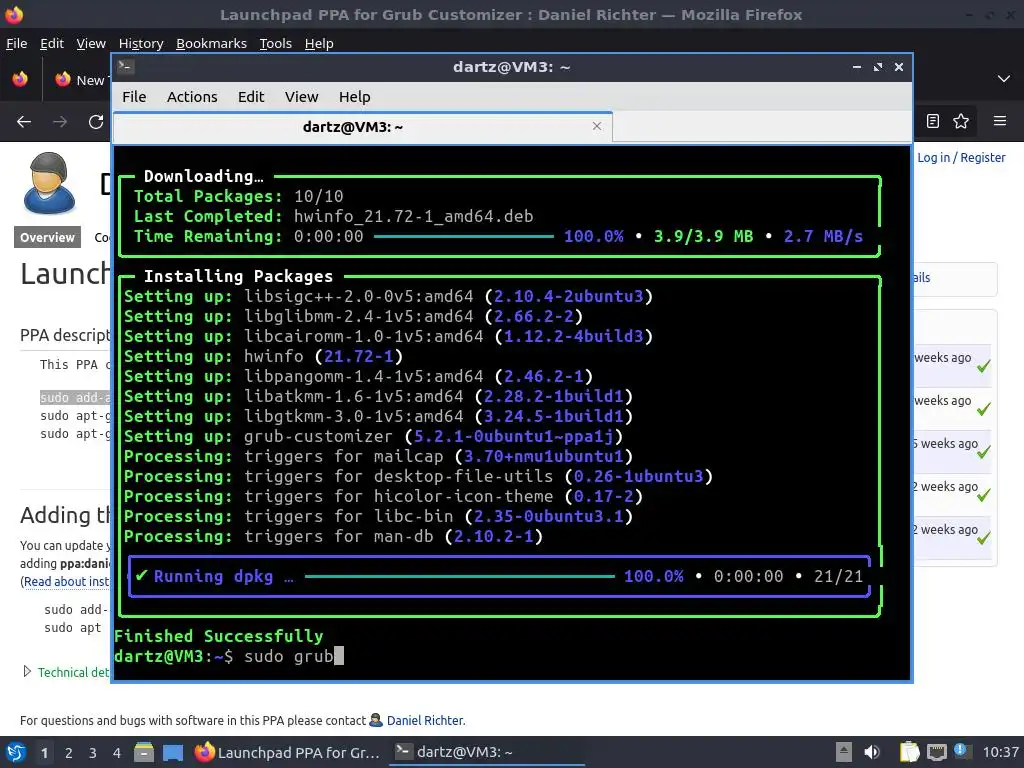
Task: Click the 'sudo add-a' highlighted command text
Action: click(75, 398)
